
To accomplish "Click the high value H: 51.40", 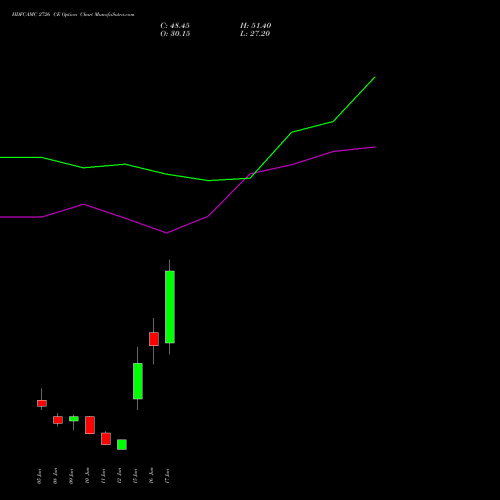I will [x=255, y=26].
